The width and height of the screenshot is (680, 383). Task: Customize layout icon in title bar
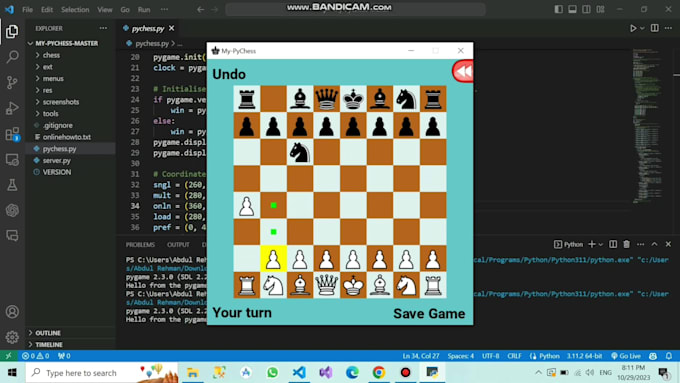click(x=600, y=9)
